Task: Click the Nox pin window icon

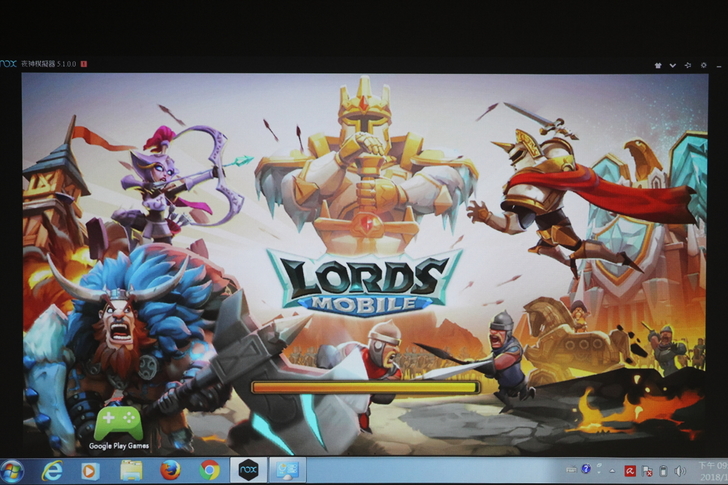Action: pyautogui.click(x=688, y=65)
